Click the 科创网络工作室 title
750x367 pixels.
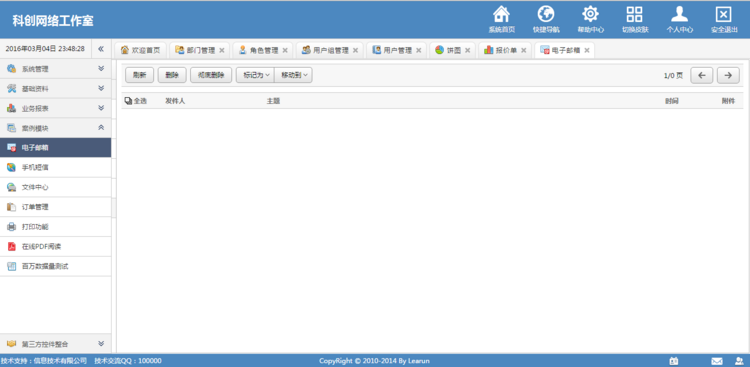click(x=53, y=21)
